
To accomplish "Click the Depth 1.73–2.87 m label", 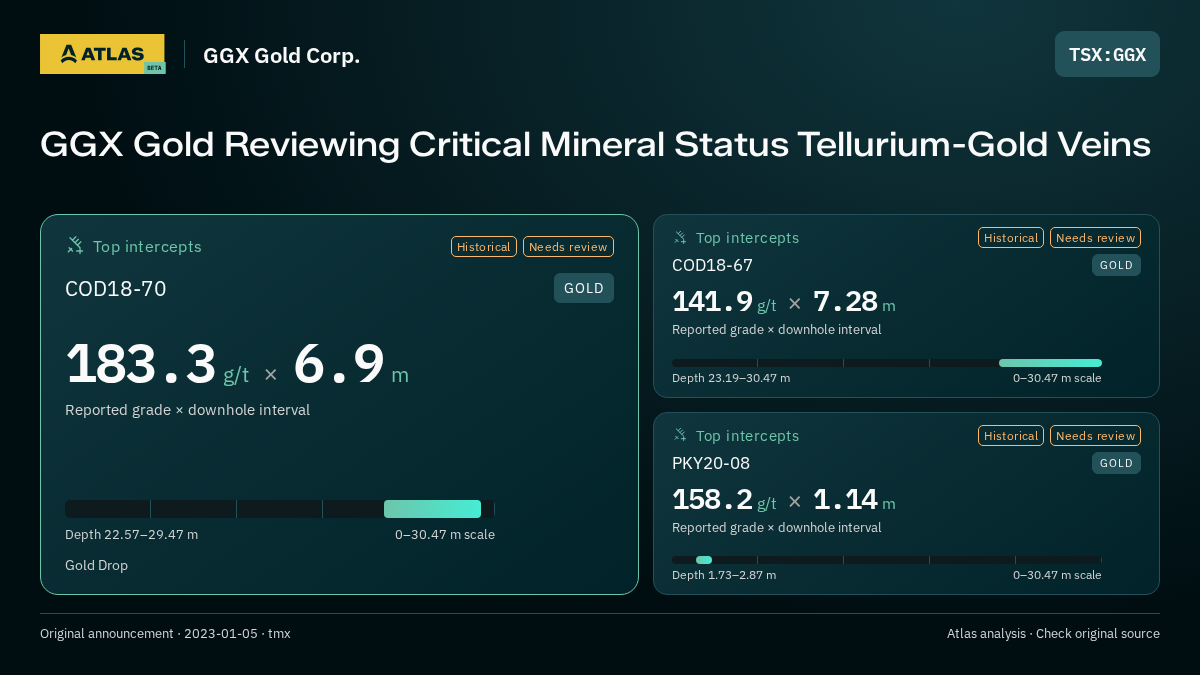I will [724, 575].
